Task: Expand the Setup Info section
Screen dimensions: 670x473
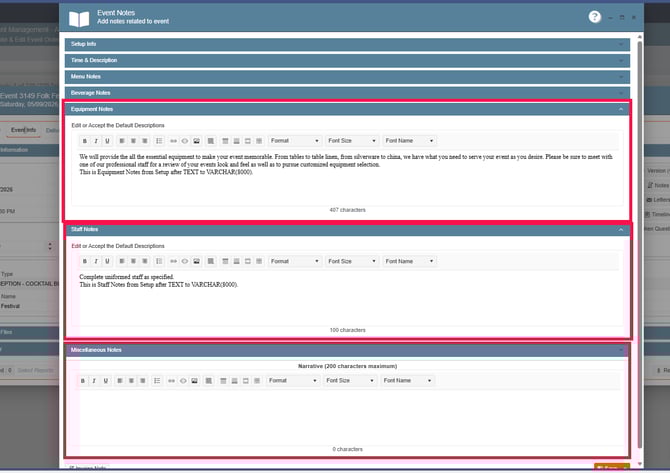Action: pyautogui.click(x=346, y=44)
